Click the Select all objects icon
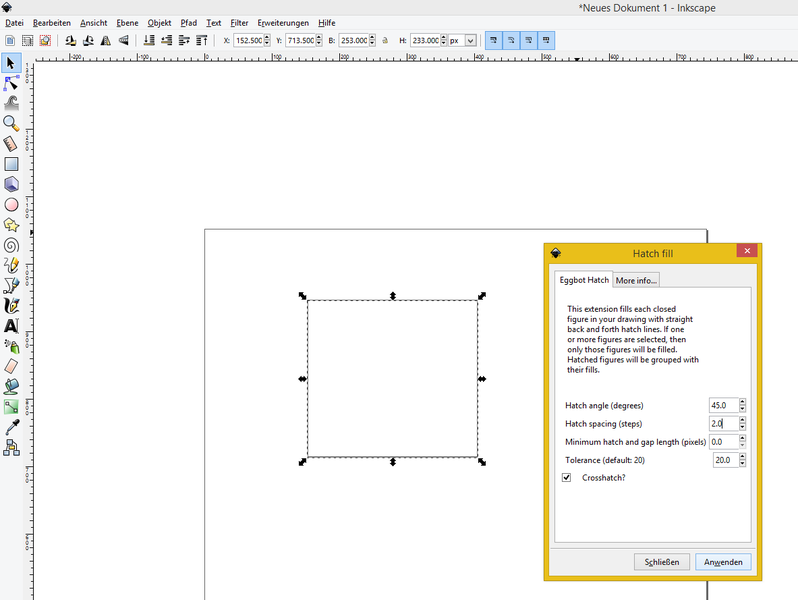 (x=10, y=41)
